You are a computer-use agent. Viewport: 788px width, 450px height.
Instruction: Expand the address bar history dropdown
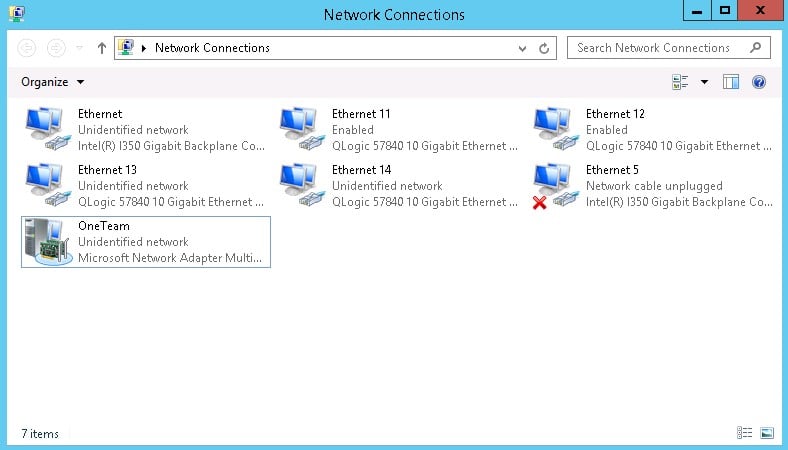click(x=522, y=48)
